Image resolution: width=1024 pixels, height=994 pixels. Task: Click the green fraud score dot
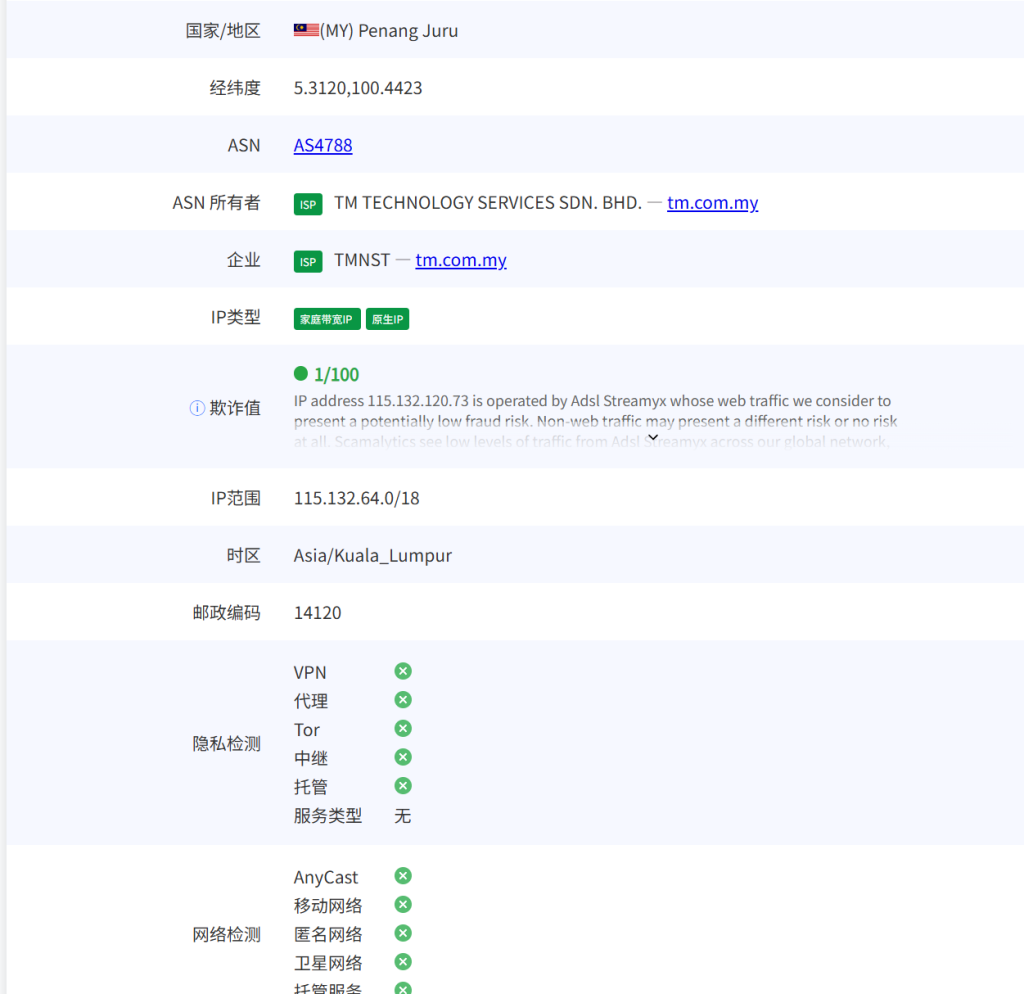(301, 374)
